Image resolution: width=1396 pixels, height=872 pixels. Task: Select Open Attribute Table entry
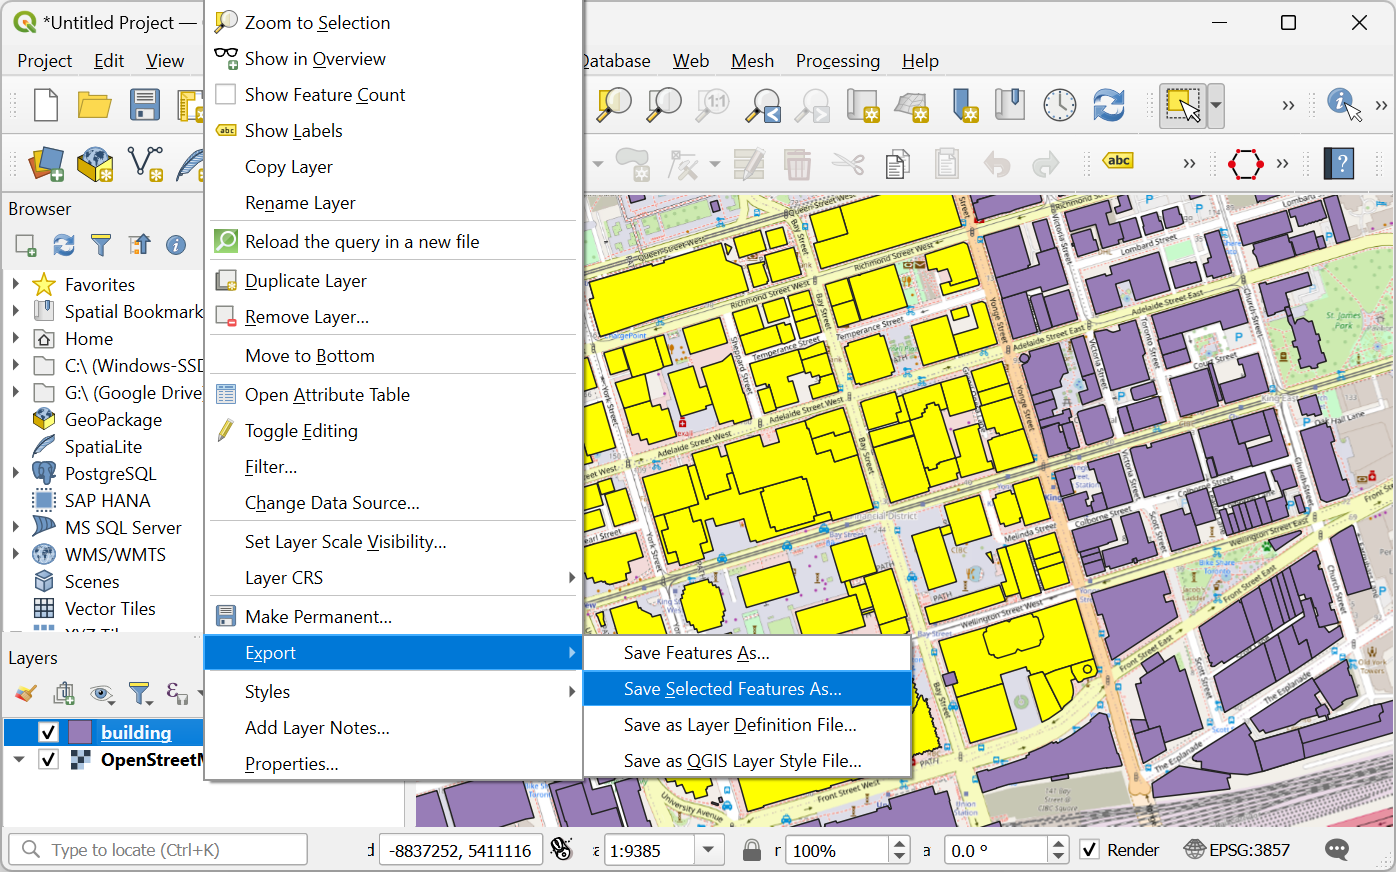click(x=327, y=395)
